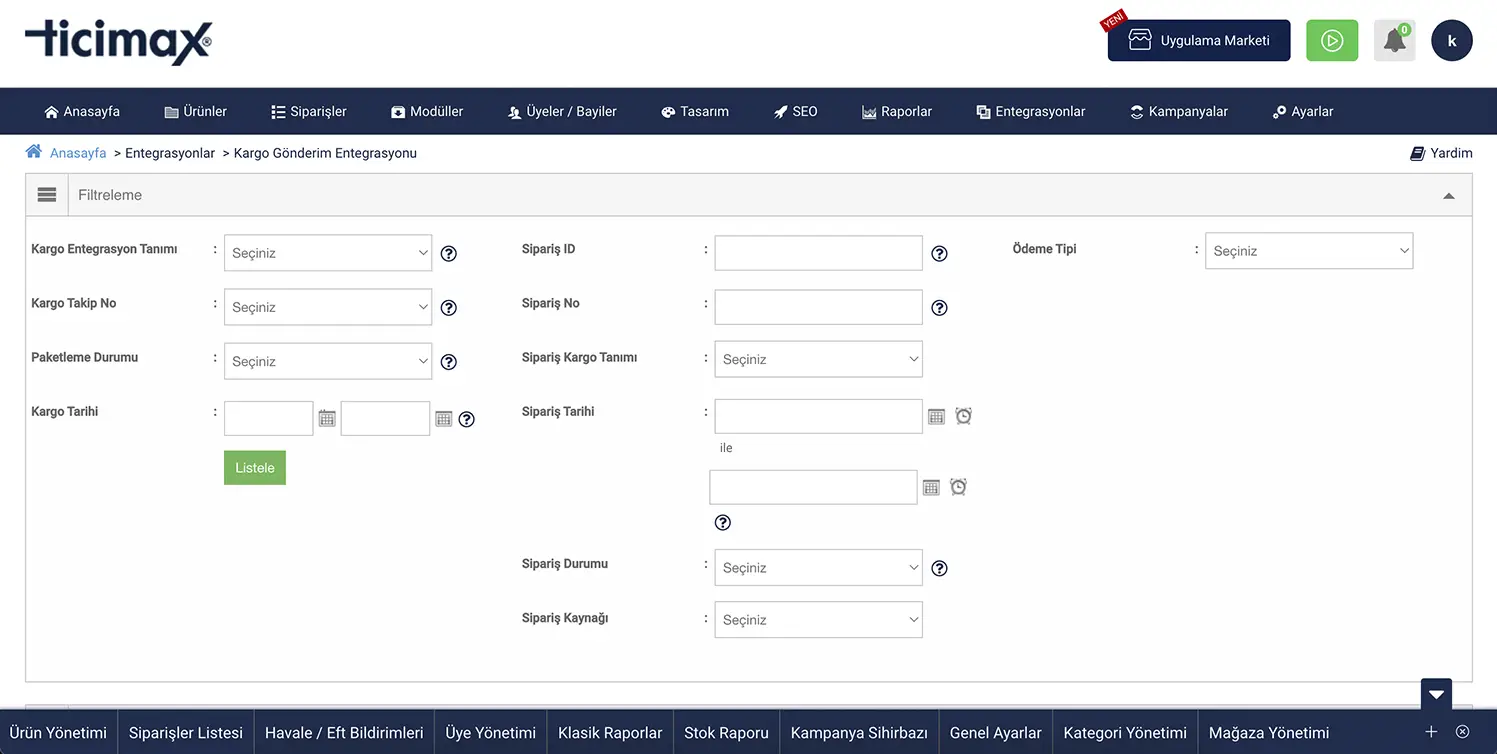
Task: Click the dark down-arrow tab above bottom bar
Action: click(x=1436, y=694)
